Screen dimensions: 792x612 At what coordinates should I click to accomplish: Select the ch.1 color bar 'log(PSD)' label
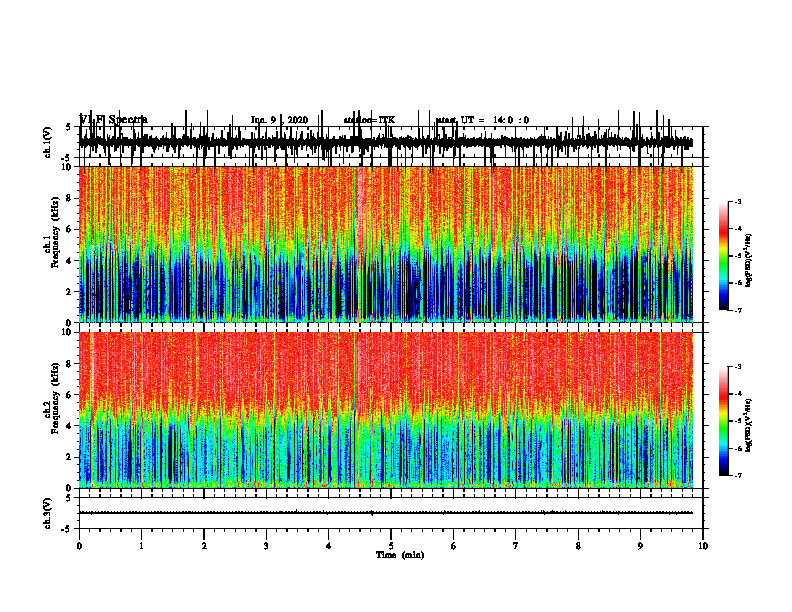click(x=749, y=261)
